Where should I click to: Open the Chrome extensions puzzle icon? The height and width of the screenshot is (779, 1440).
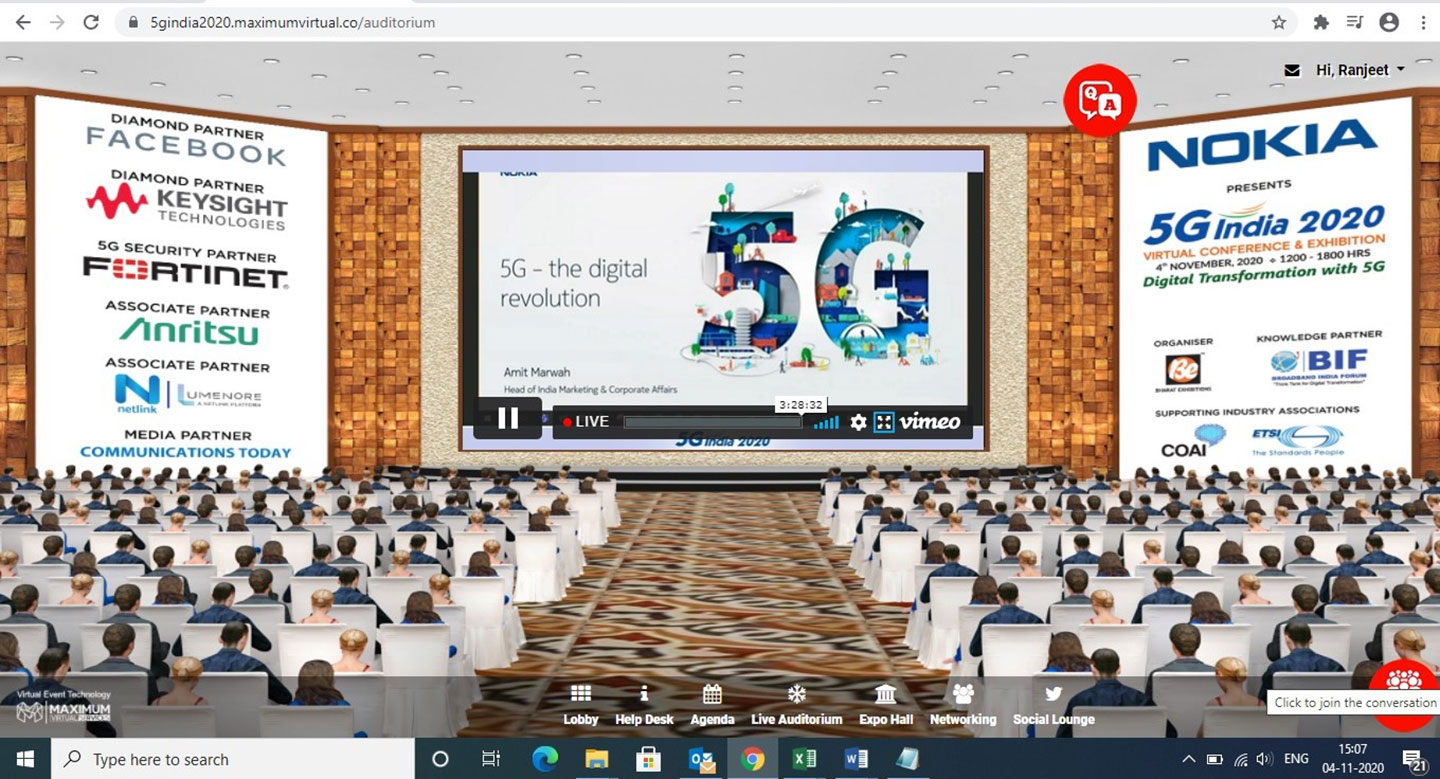click(1321, 22)
